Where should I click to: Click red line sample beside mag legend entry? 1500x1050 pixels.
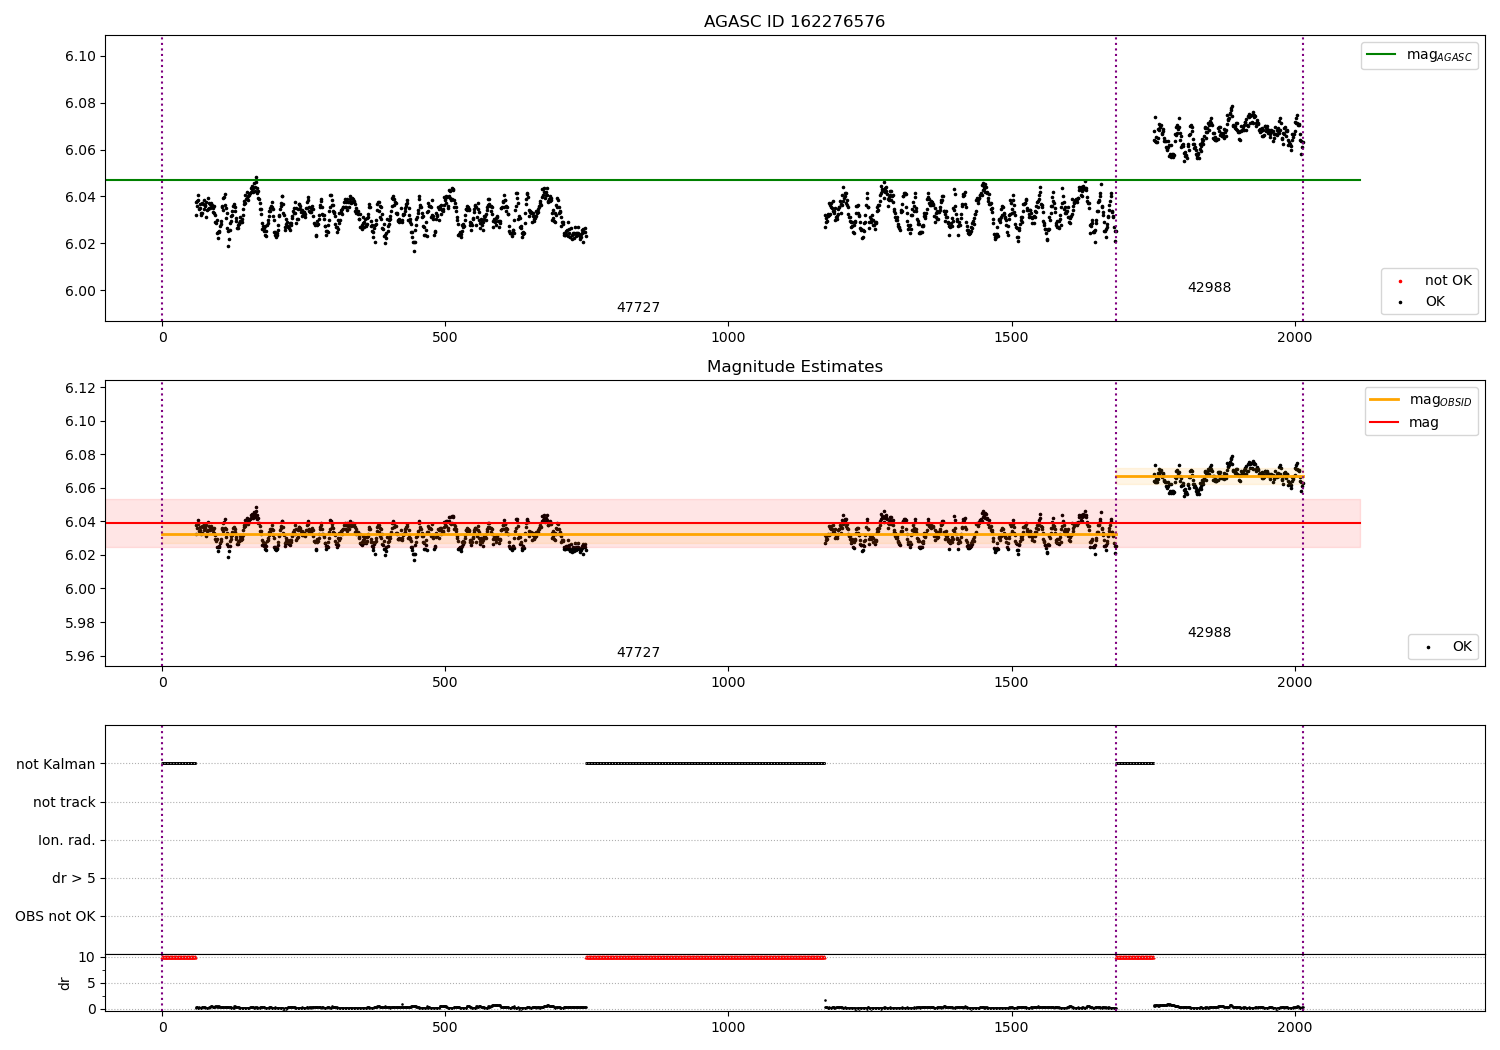pos(1384,422)
